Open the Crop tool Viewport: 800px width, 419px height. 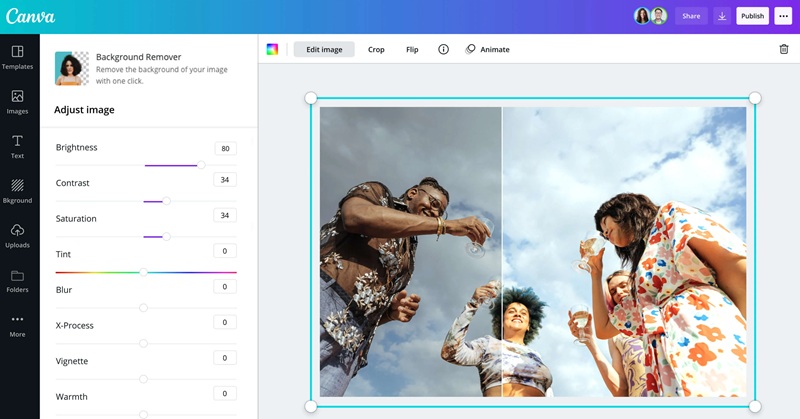tap(376, 50)
